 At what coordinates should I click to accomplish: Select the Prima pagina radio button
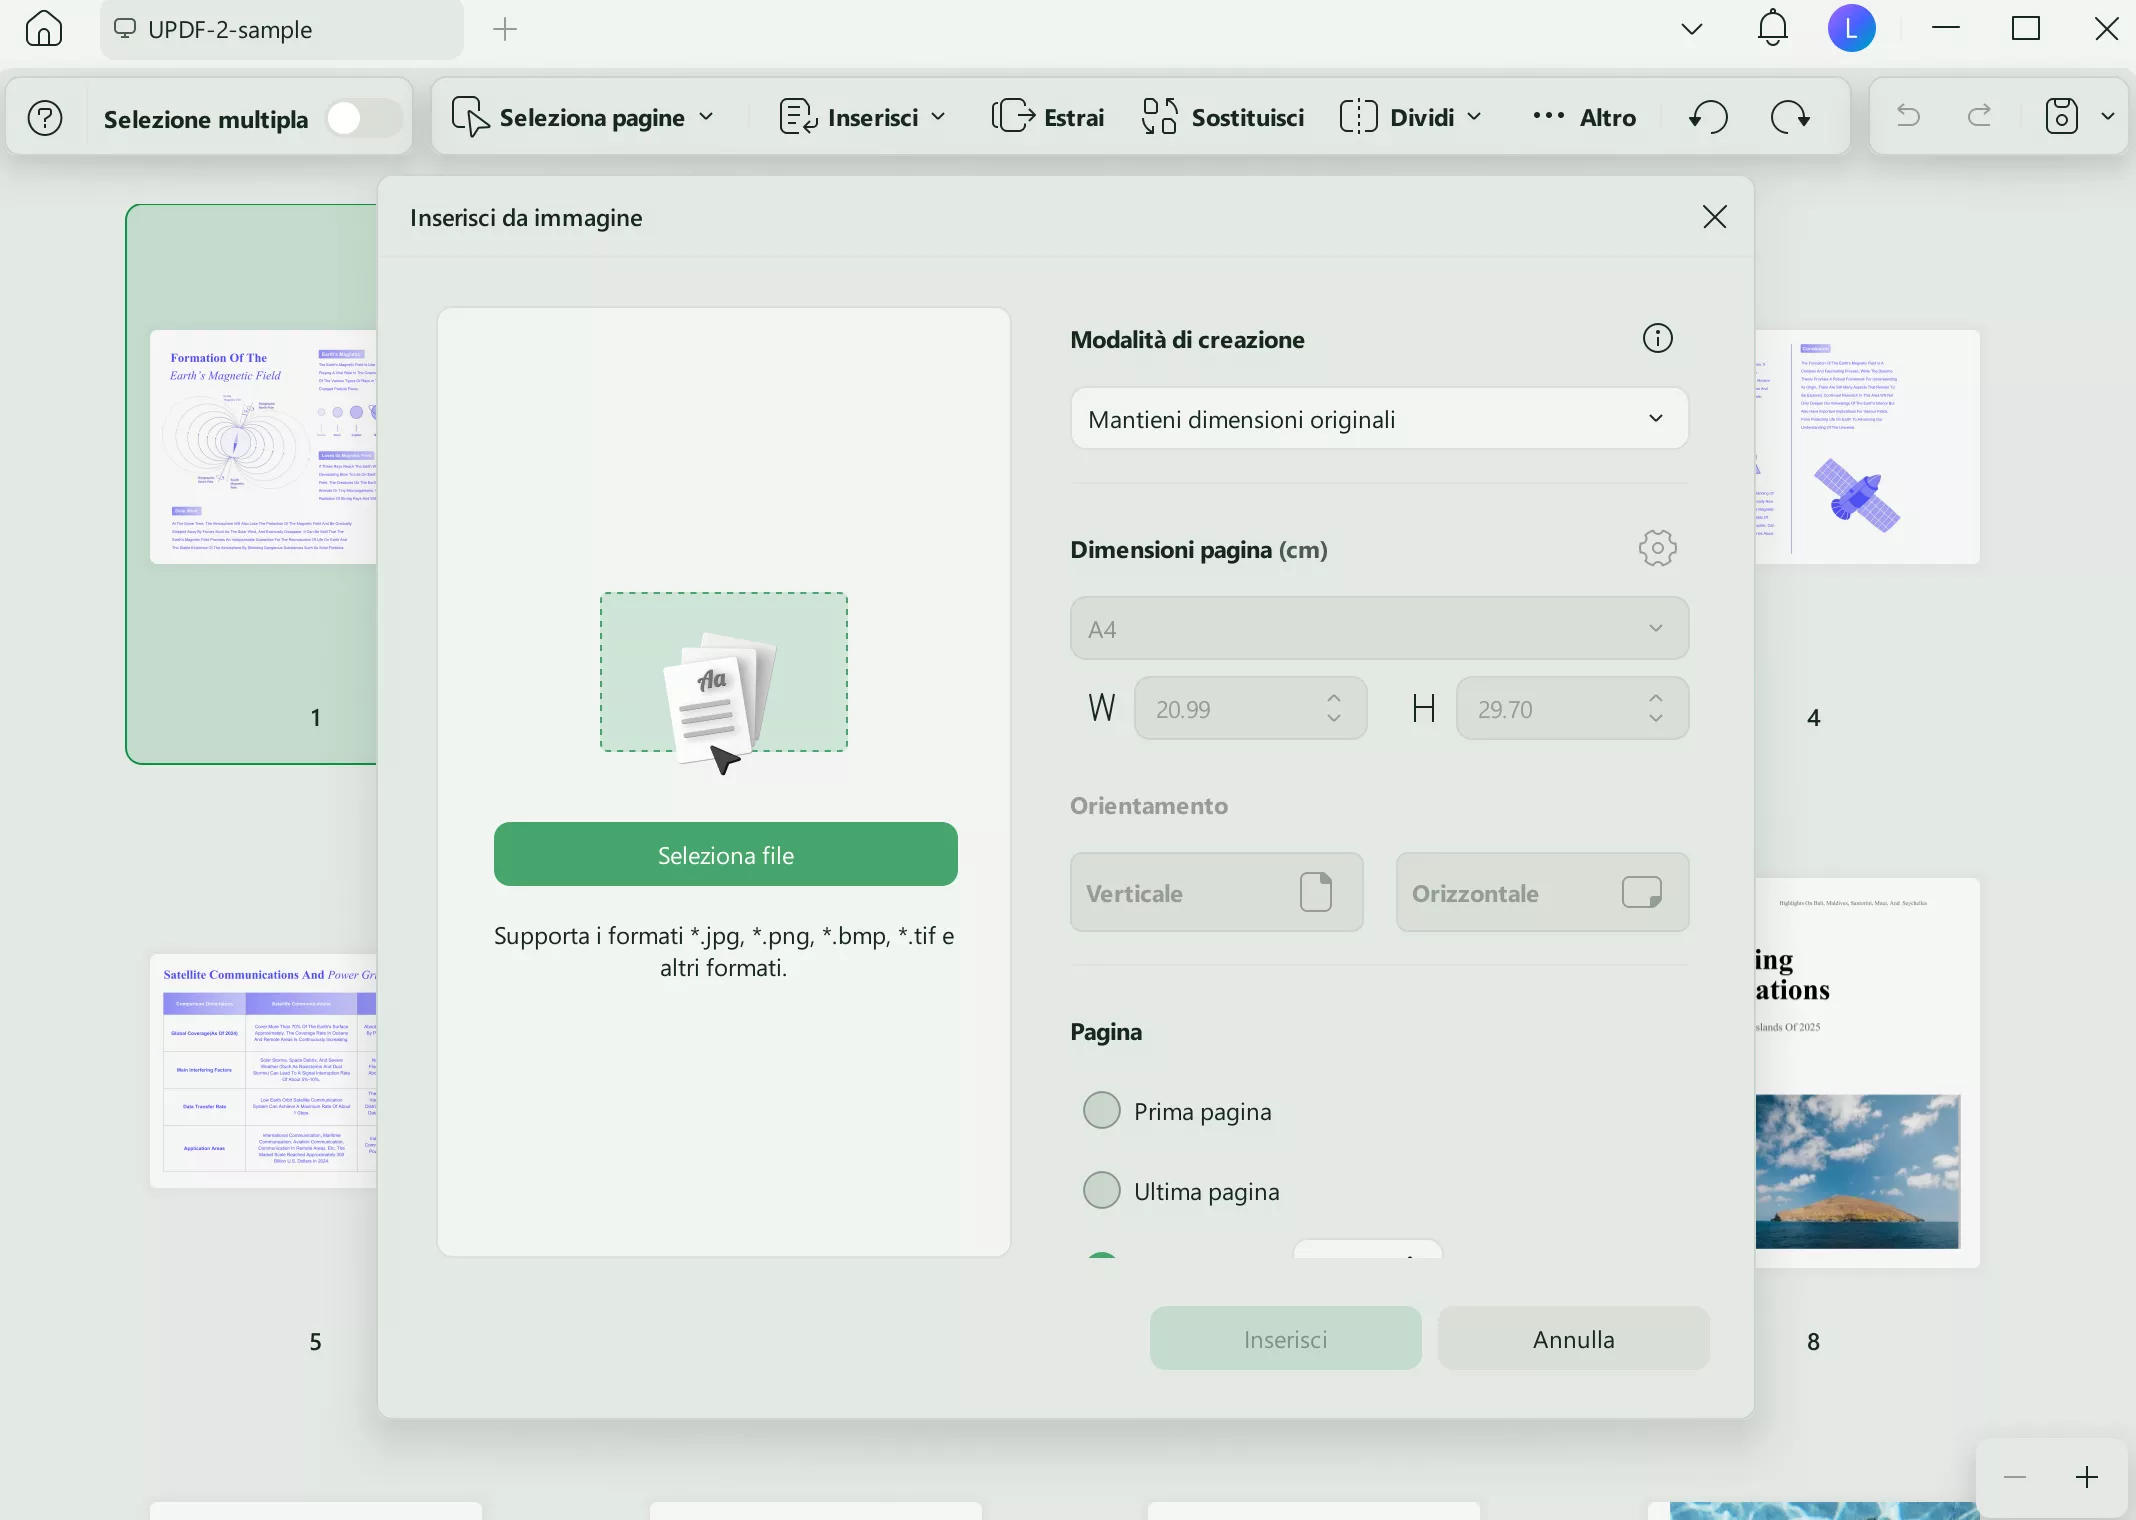coord(1102,1110)
